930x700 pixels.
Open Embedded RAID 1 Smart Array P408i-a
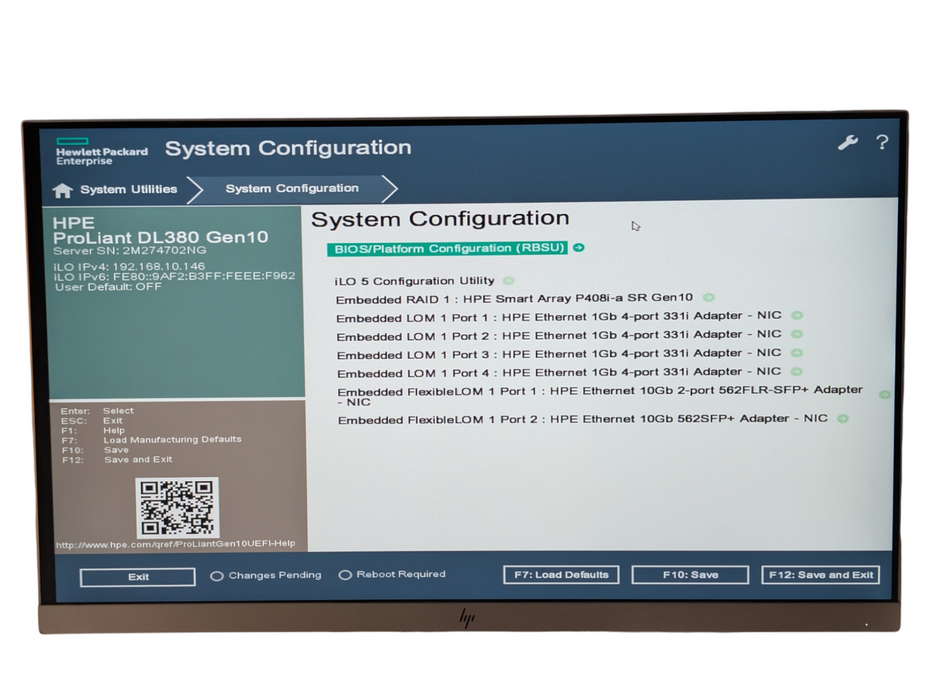514,298
